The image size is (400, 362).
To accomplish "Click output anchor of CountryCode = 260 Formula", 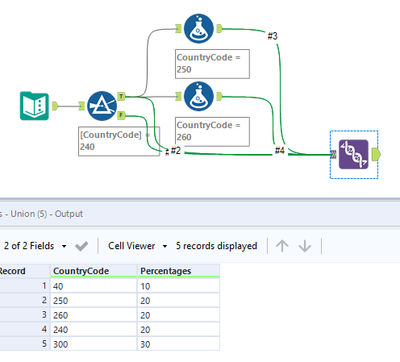I will point(219,97).
